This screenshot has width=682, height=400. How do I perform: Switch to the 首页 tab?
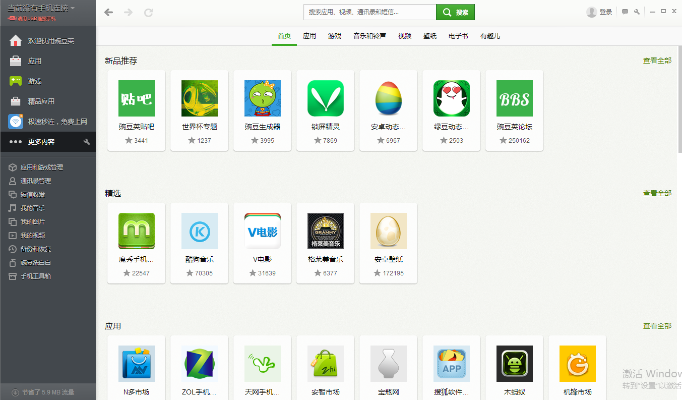284,36
